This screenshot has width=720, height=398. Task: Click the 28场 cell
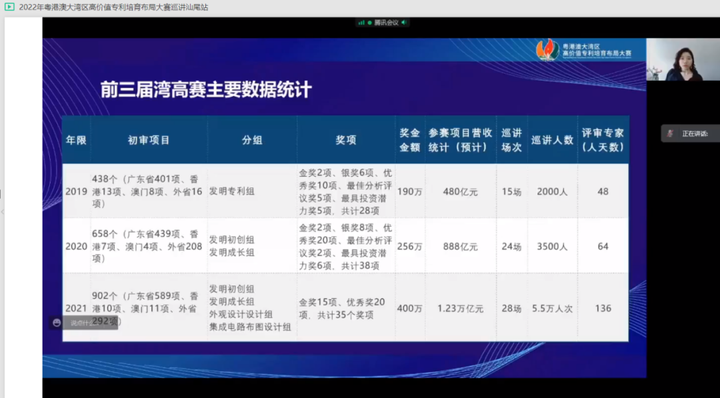click(512, 308)
